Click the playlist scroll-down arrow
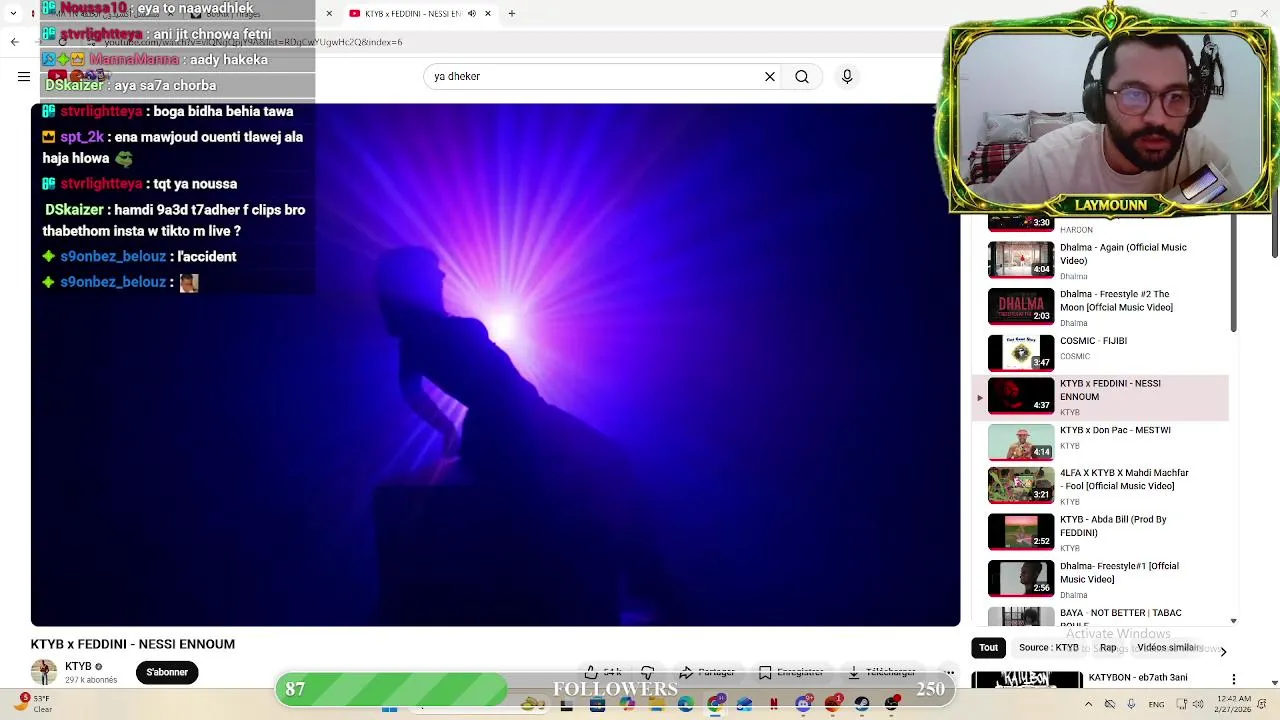 pos(1233,621)
